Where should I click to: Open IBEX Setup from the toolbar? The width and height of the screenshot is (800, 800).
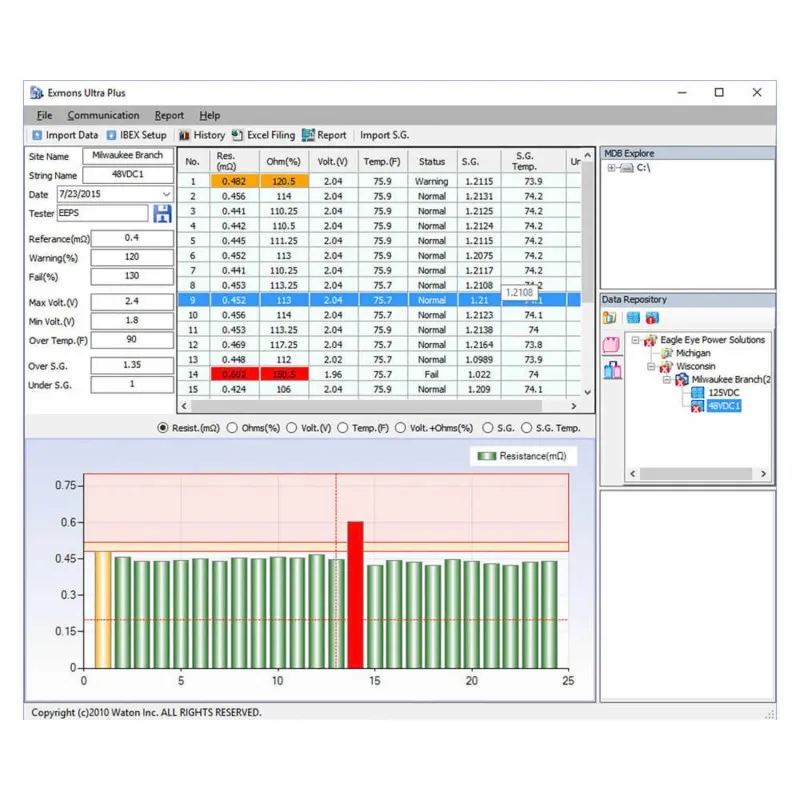point(112,135)
